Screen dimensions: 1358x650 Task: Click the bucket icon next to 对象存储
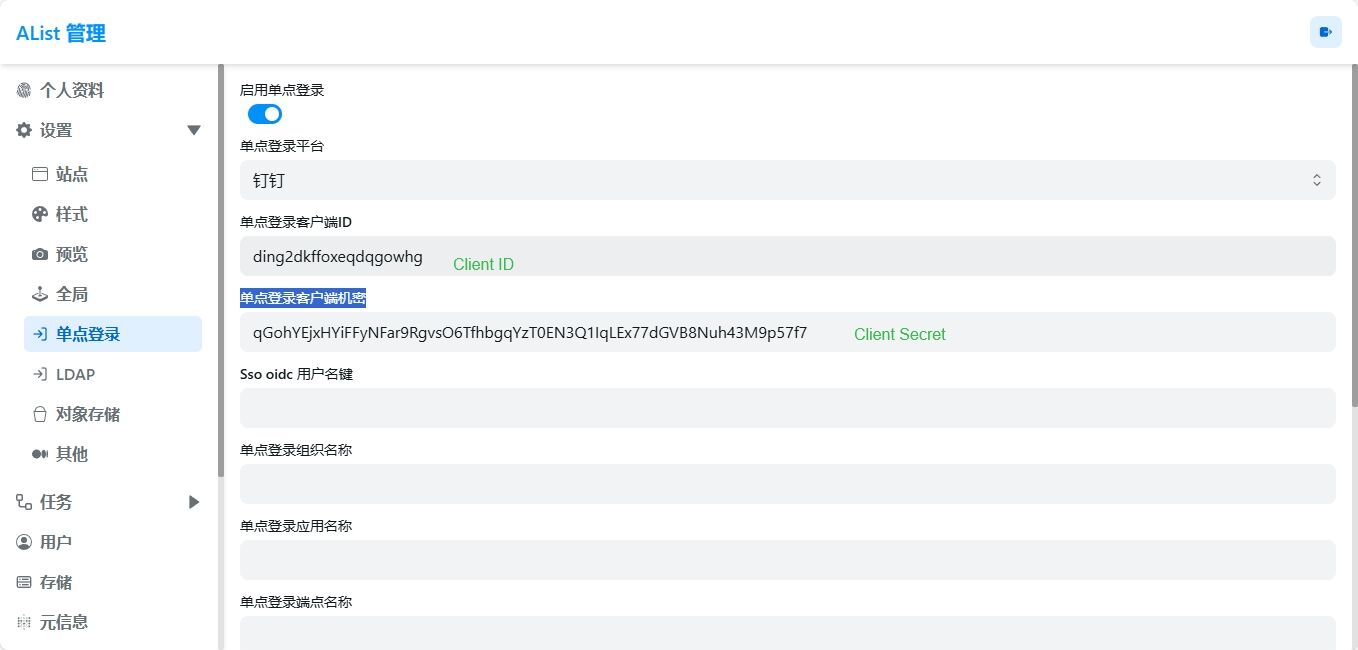40,415
